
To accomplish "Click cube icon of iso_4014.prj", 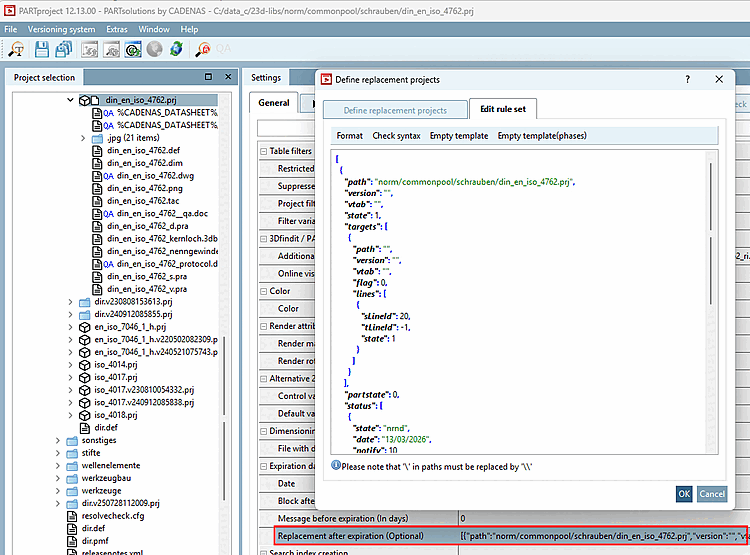I will coord(85,365).
